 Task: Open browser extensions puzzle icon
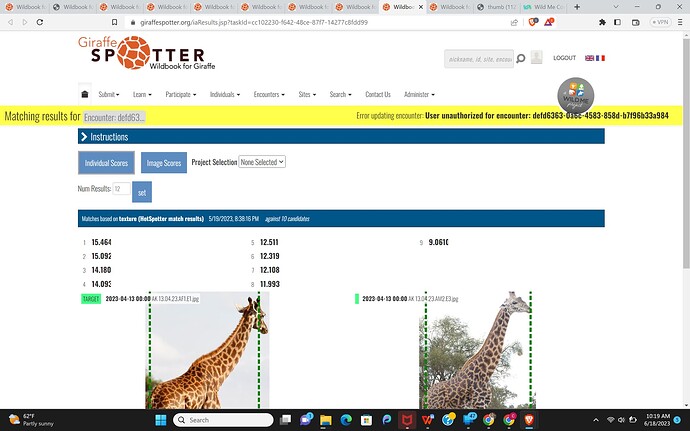(602, 22)
